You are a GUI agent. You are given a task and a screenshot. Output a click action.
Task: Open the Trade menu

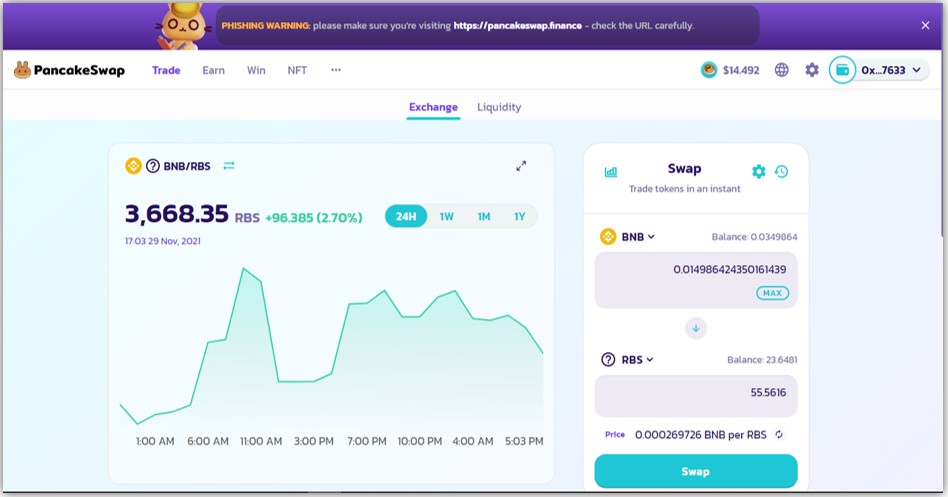(166, 70)
